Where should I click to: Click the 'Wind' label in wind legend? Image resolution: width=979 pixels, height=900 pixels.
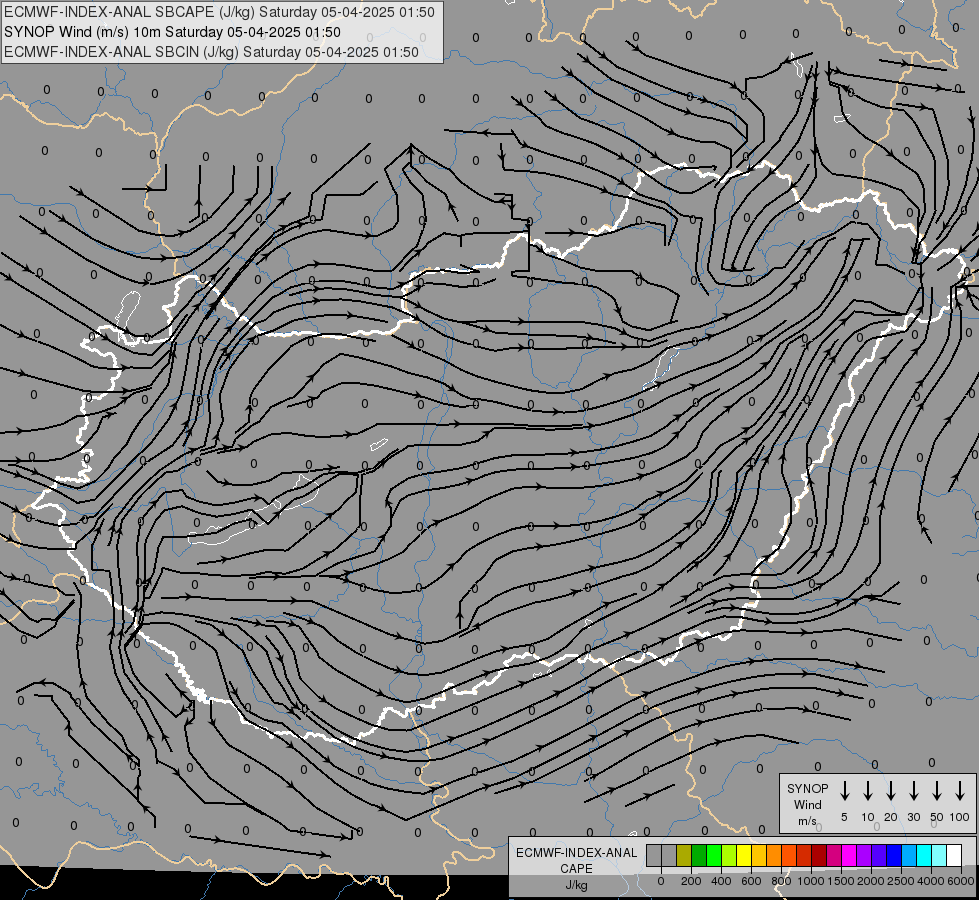(x=807, y=804)
